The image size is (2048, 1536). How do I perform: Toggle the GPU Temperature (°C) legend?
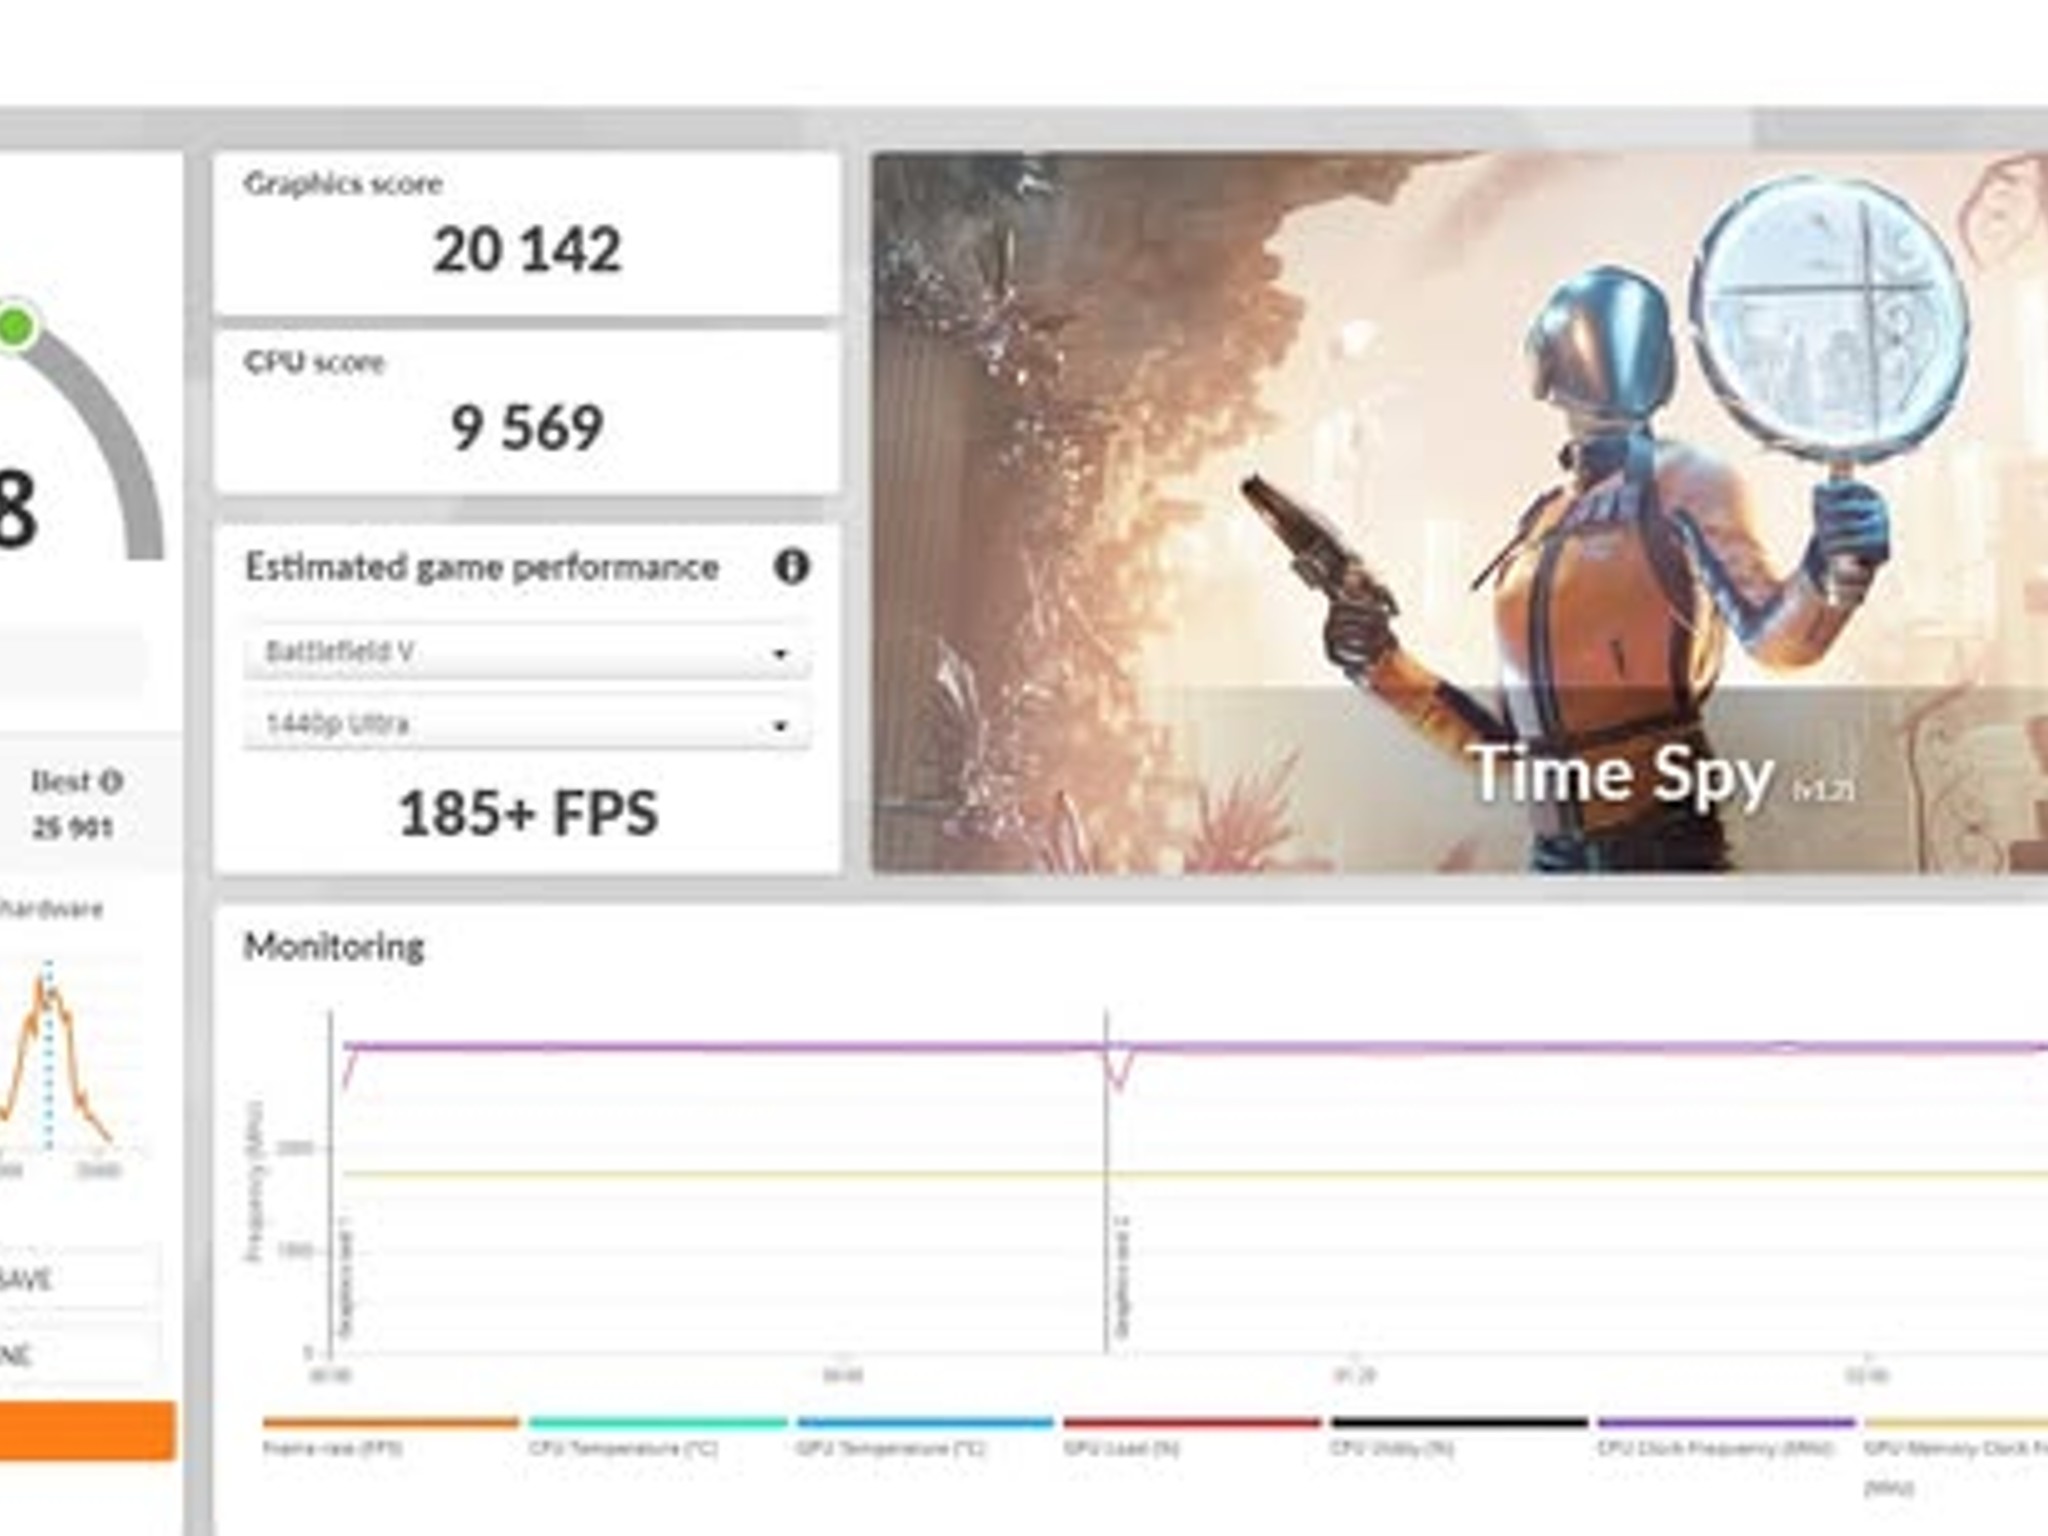point(925,1436)
